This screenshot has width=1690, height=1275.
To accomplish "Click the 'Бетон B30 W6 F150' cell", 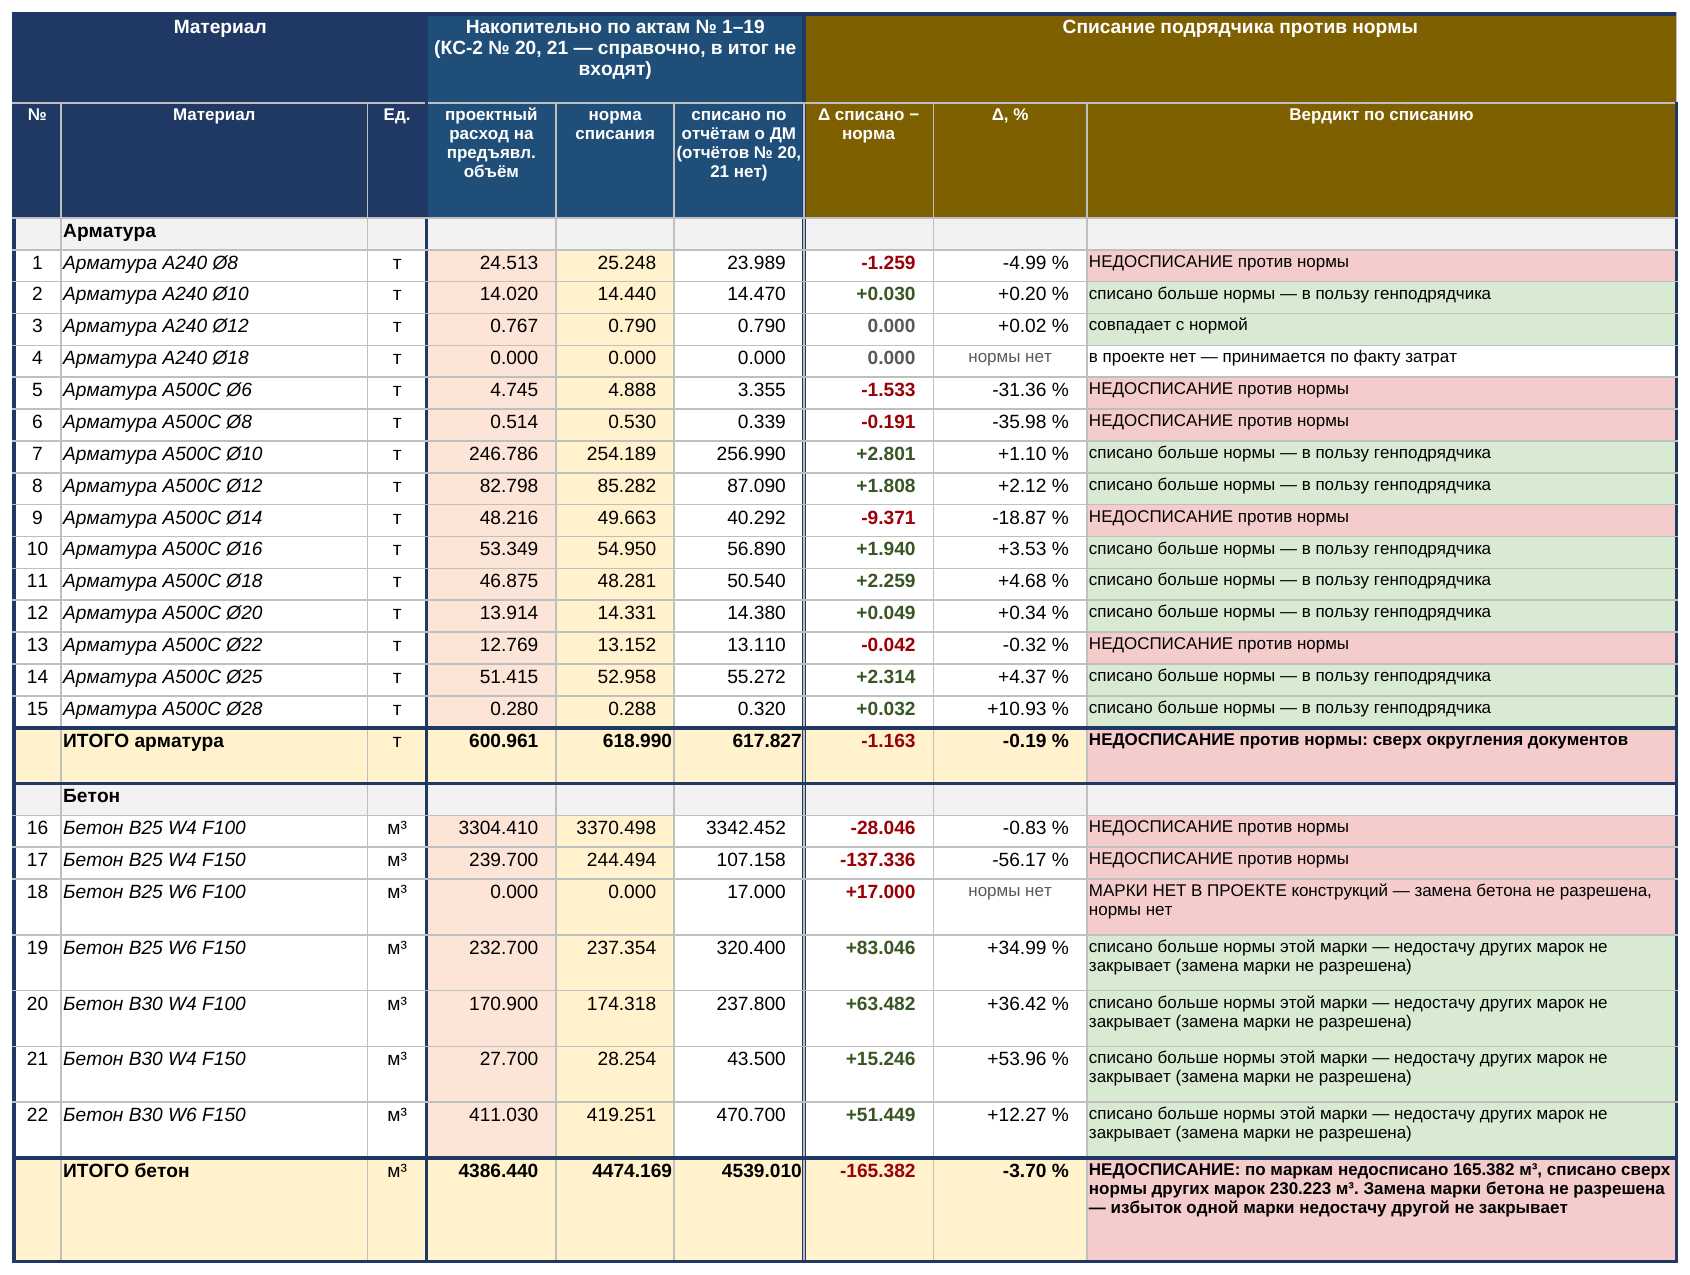I will coord(214,1129).
